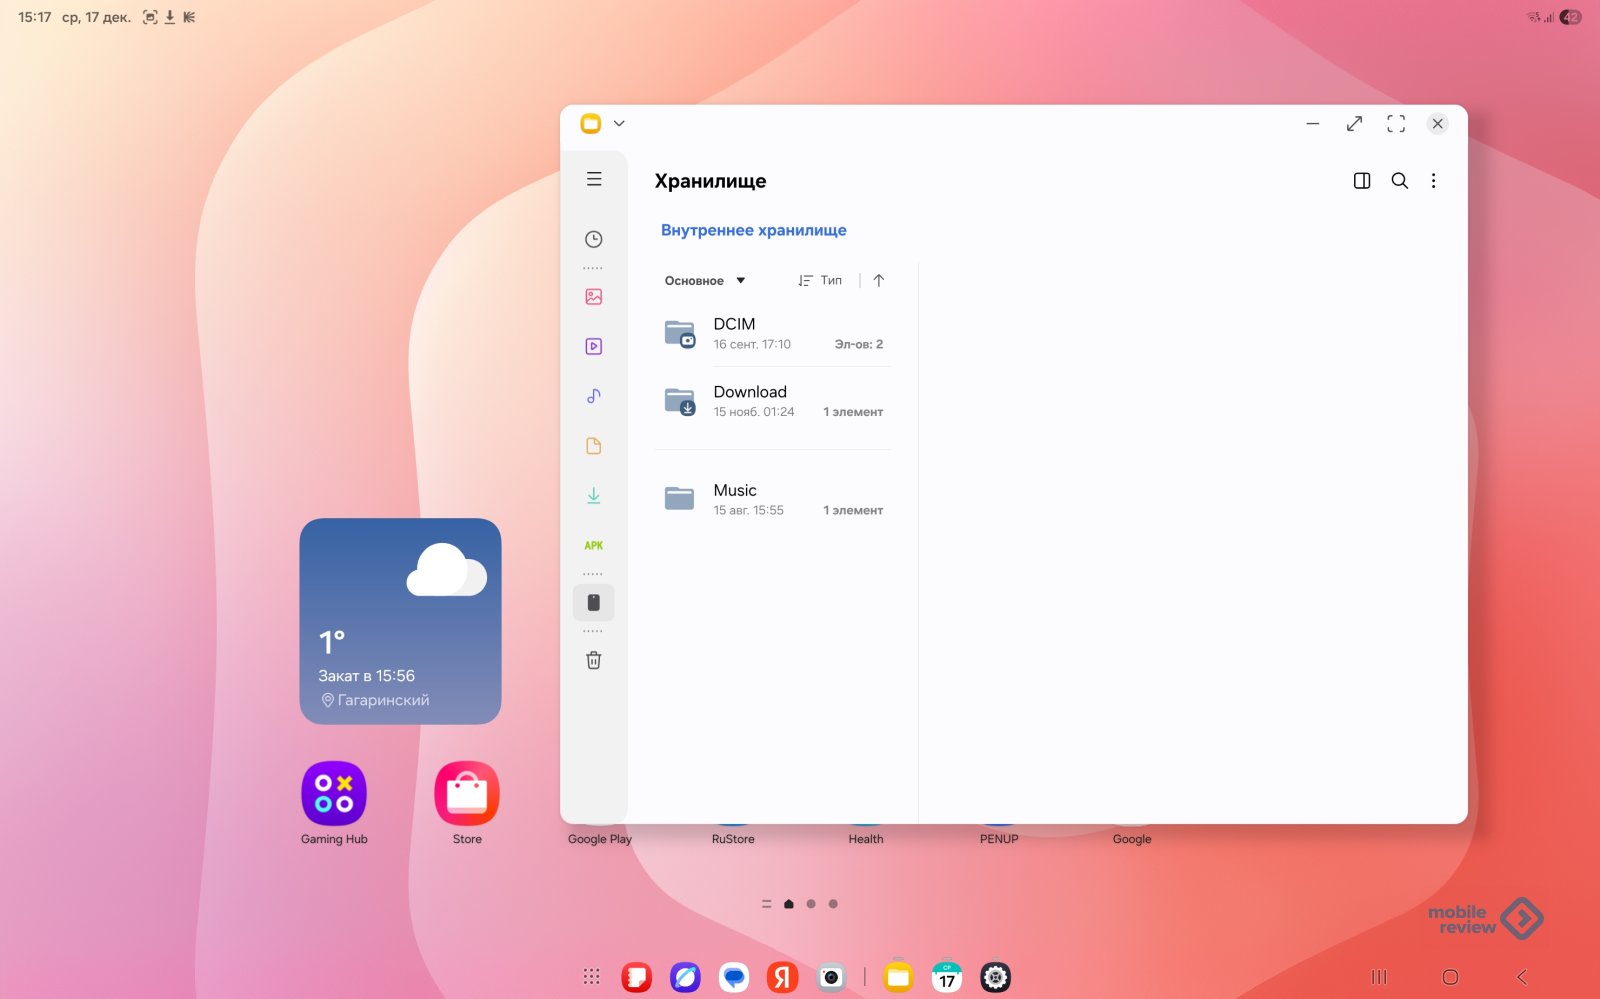Screen dimensions: 1600x999
Task: Open the hamburger navigation menu
Action: (x=594, y=179)
